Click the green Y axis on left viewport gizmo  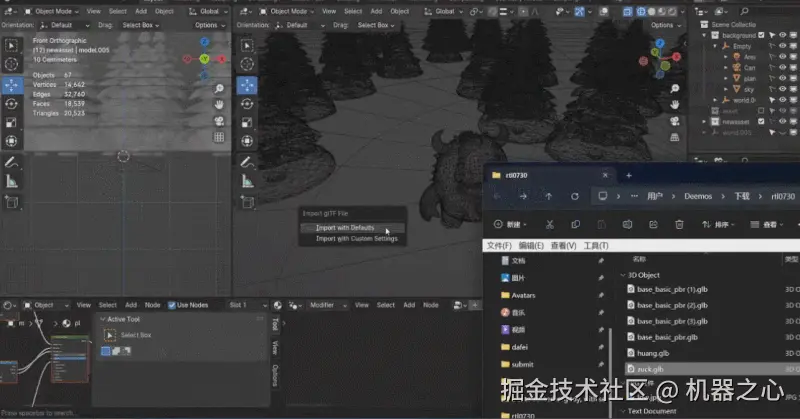click(x=204, y=59)
